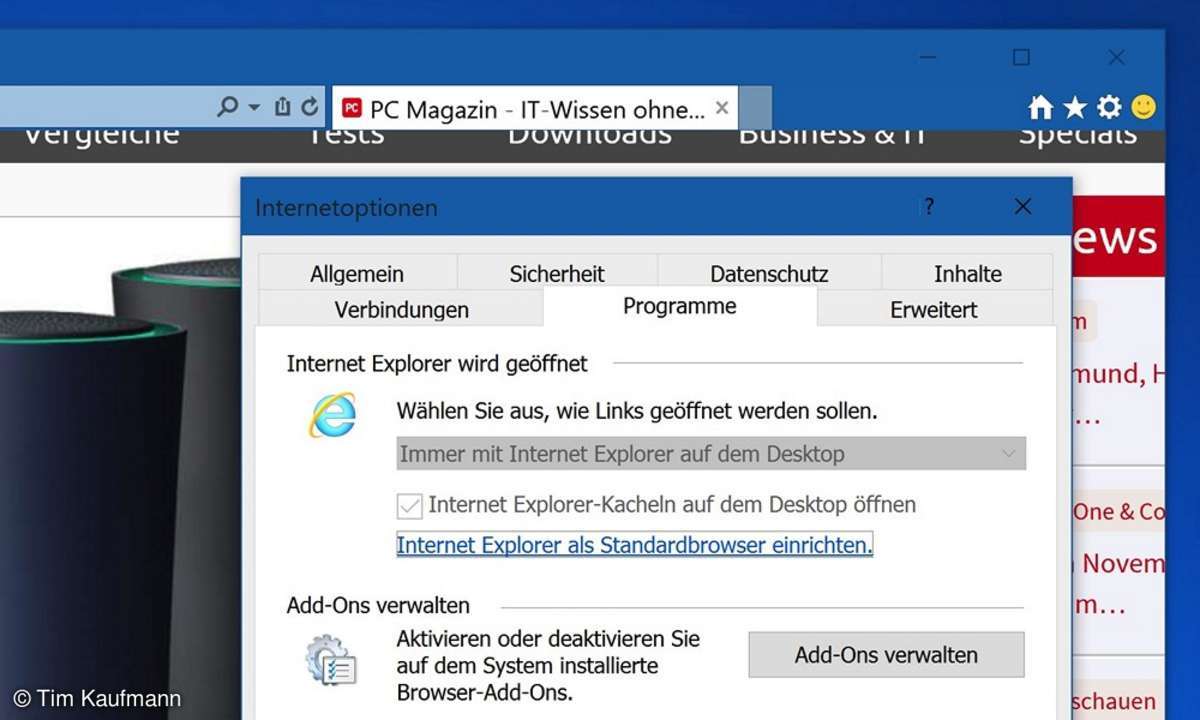This screenshot has width=1200, height=720.
Task: Switch to the Inhalte tab
Action: [967, 273]
